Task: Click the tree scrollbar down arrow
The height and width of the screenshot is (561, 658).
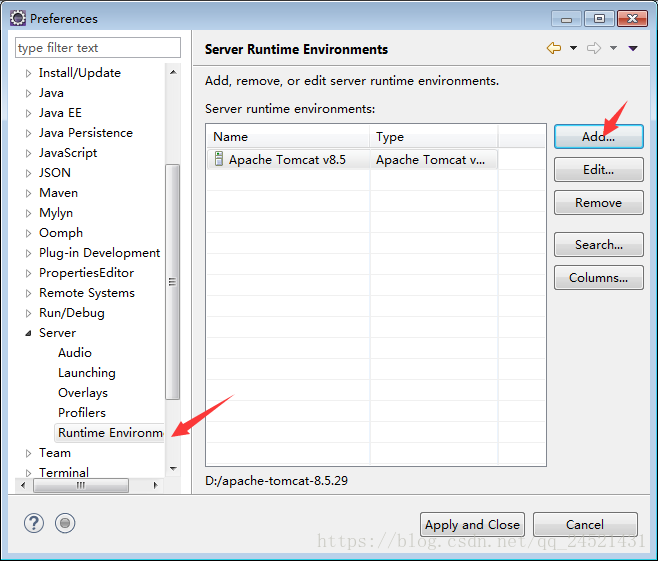Action: coord(173,468)
